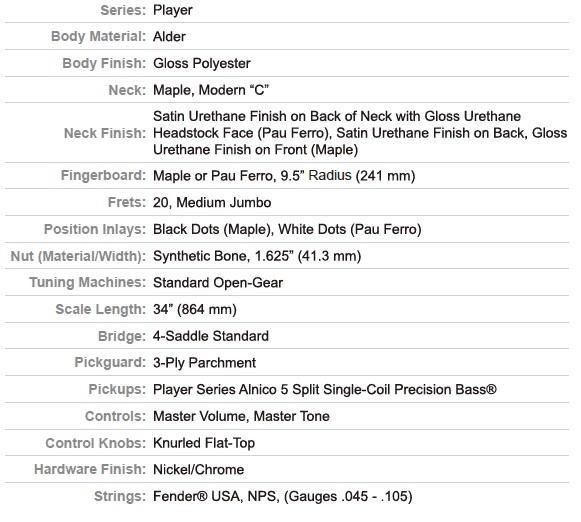581x522 pixels.
Task: Click the Standard Open-Gear tuning machines text
Action: tap(218, 283)
